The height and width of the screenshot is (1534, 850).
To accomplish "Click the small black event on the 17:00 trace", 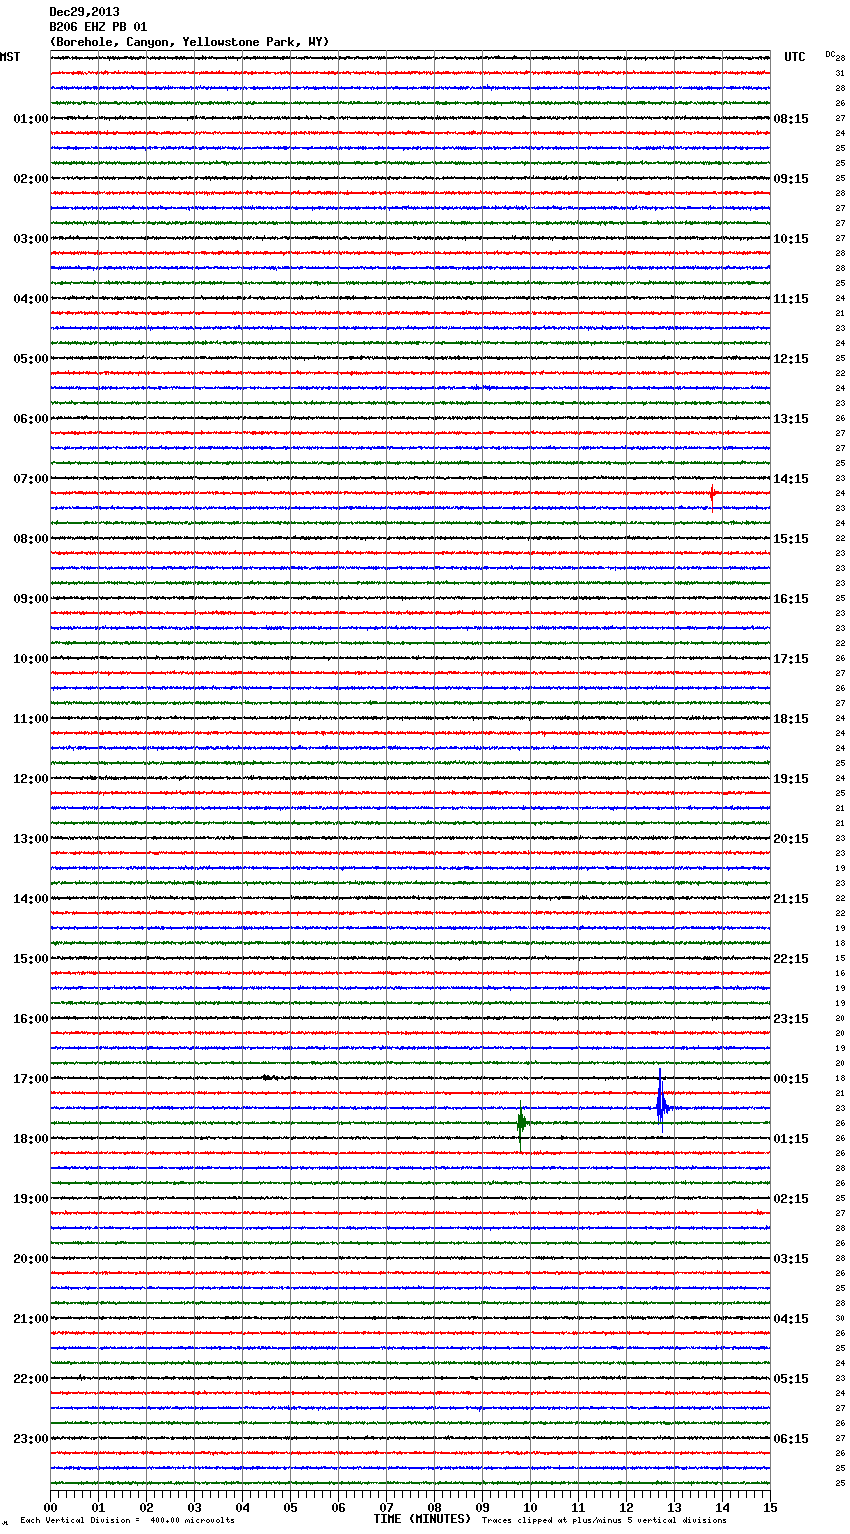I will tap(269, 1078).
